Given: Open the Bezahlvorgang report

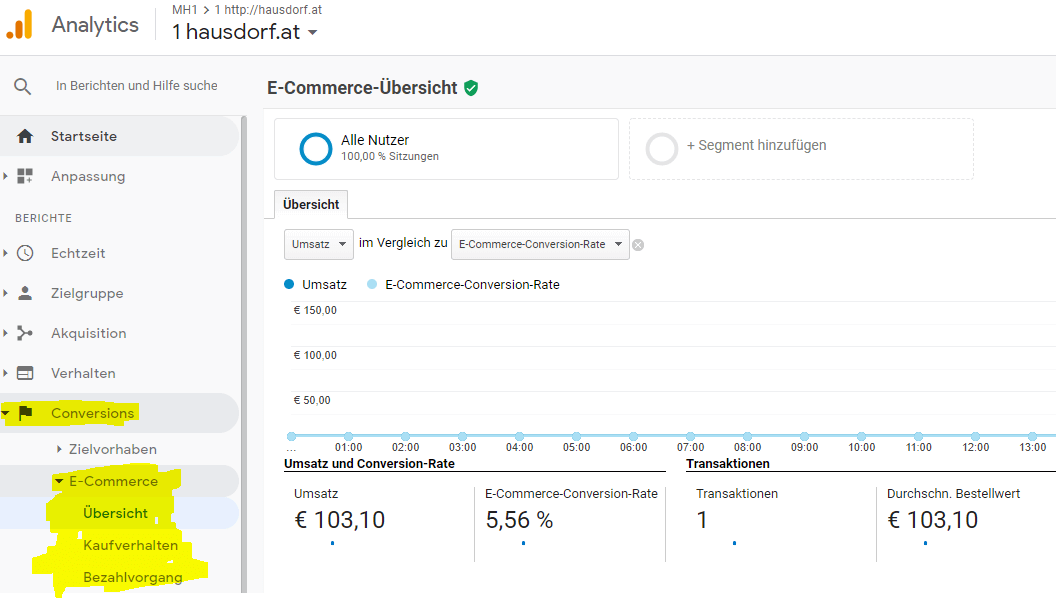Looking at the screenshot, I should pyautogui.click(x=132, y=577).
